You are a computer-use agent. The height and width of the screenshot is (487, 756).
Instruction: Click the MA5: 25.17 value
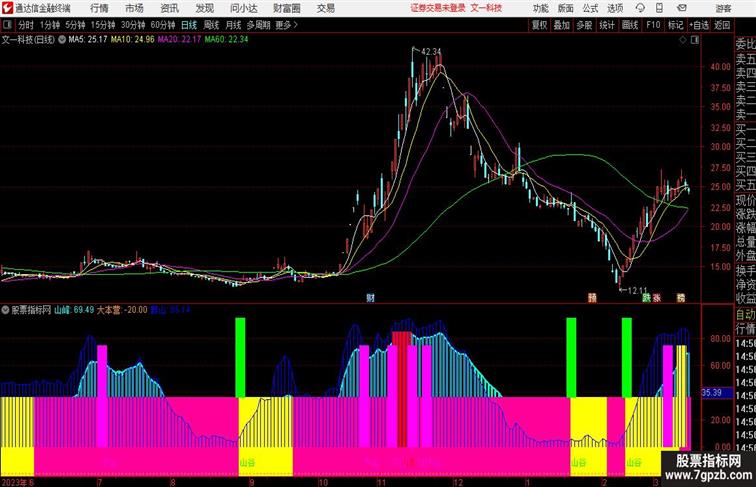[x=88, y=40]
